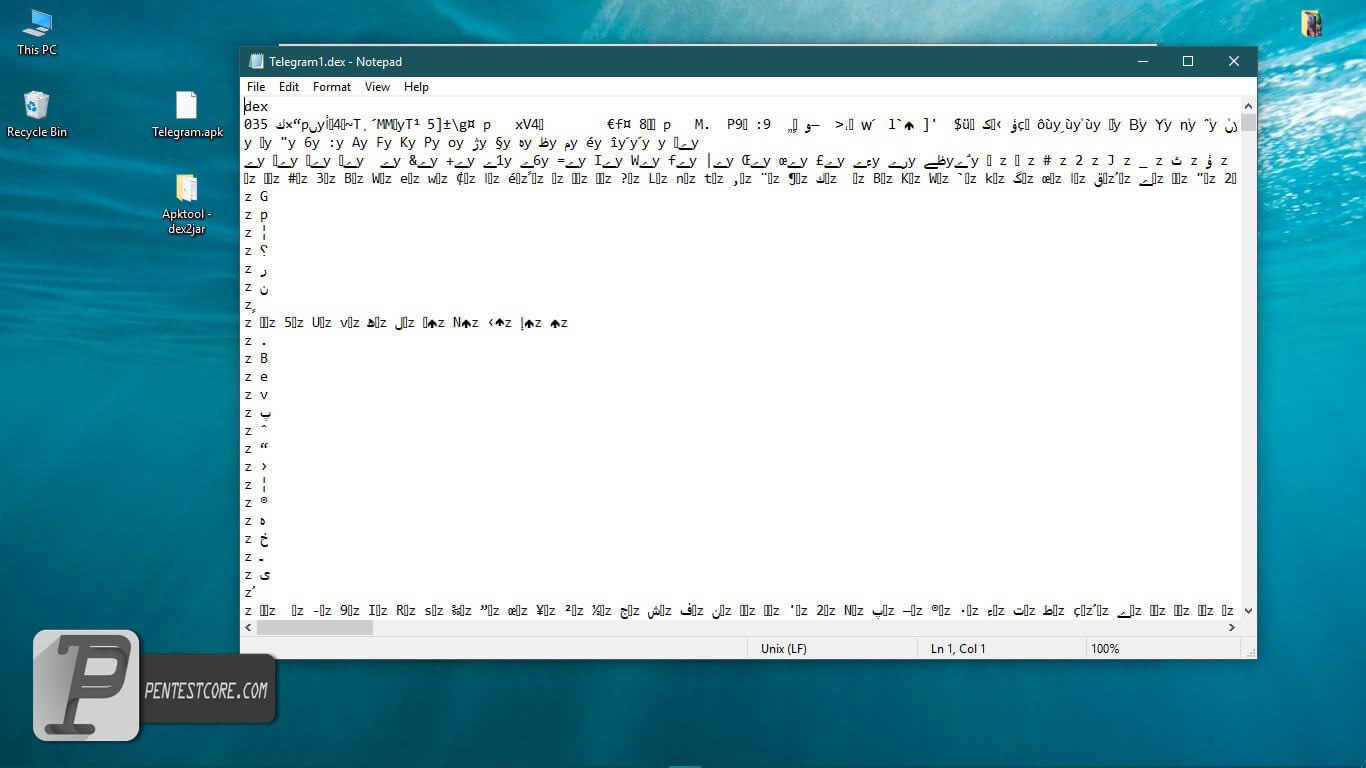Select the Recycle Bin desktop icon

click(x=37, y=114)
